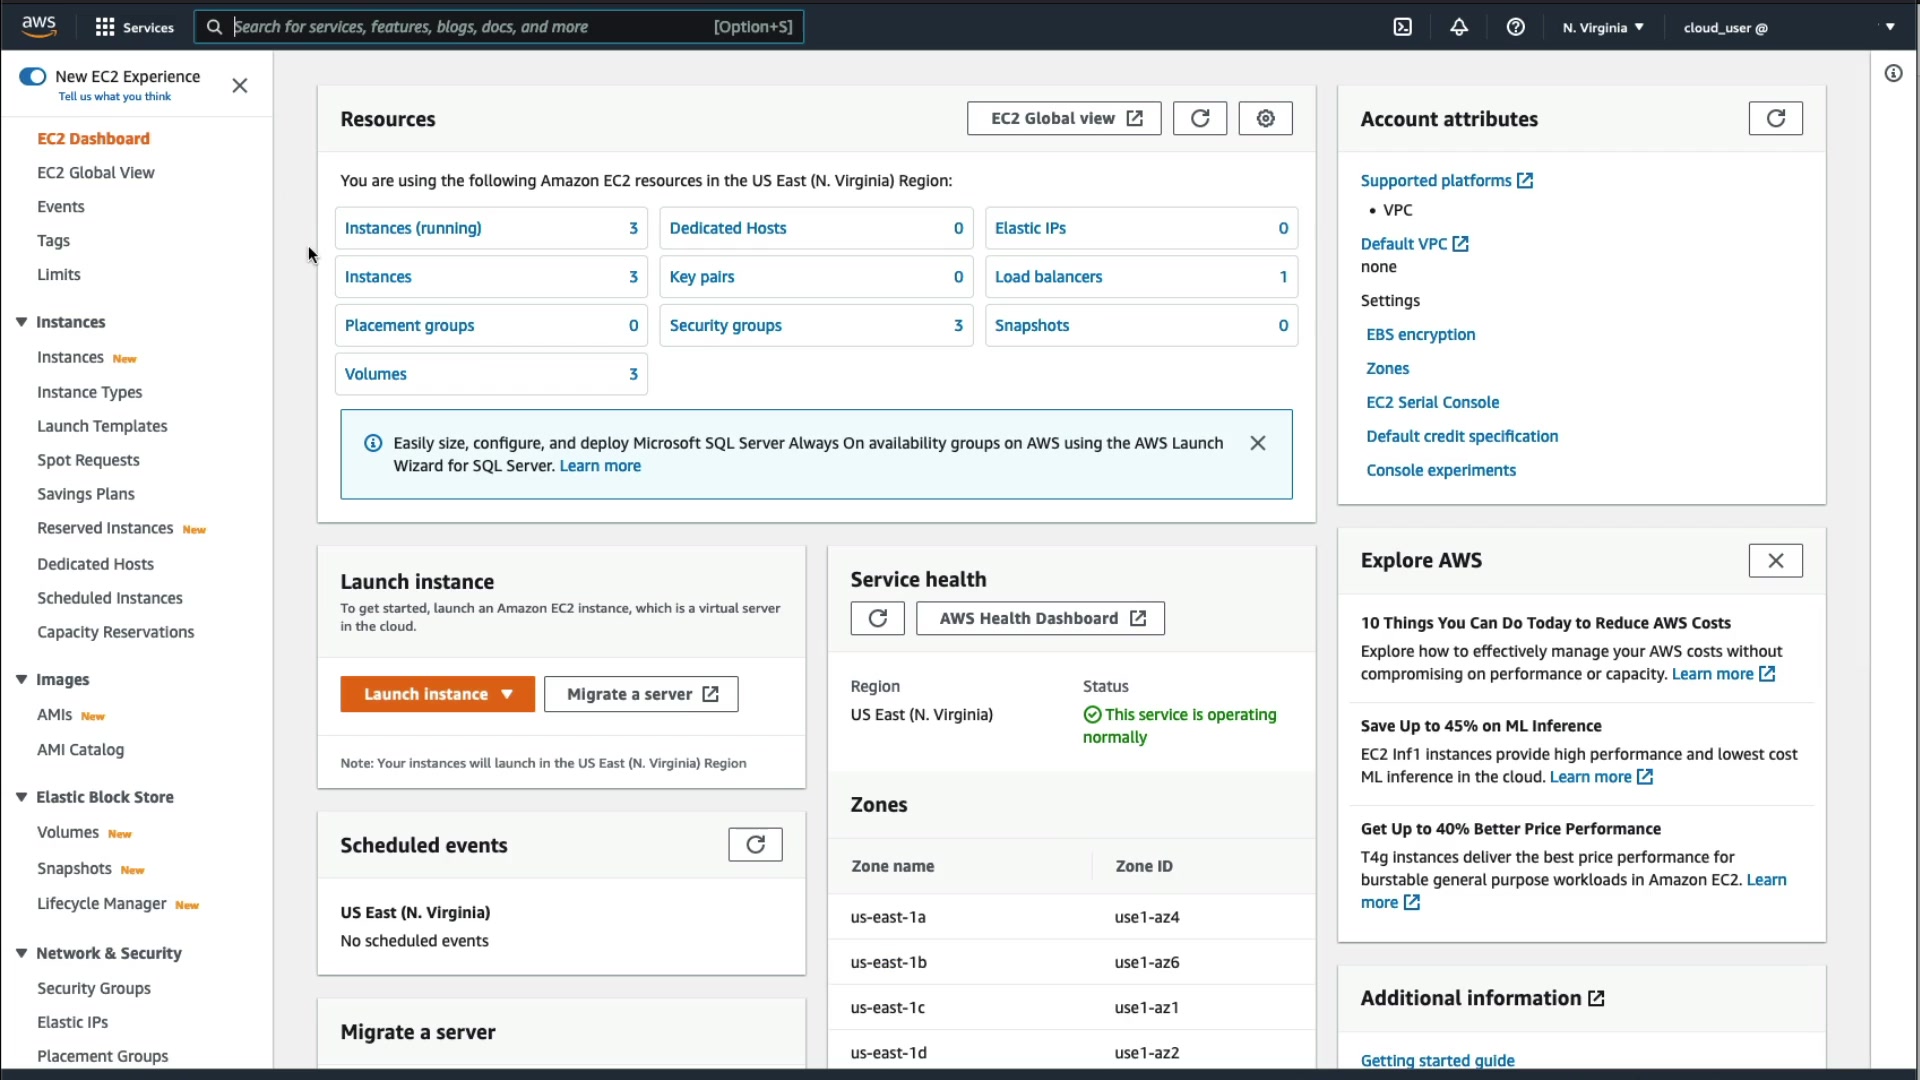Click the help question mark icon
Screen dimensions: 1920x1080
pos(1516,27)
